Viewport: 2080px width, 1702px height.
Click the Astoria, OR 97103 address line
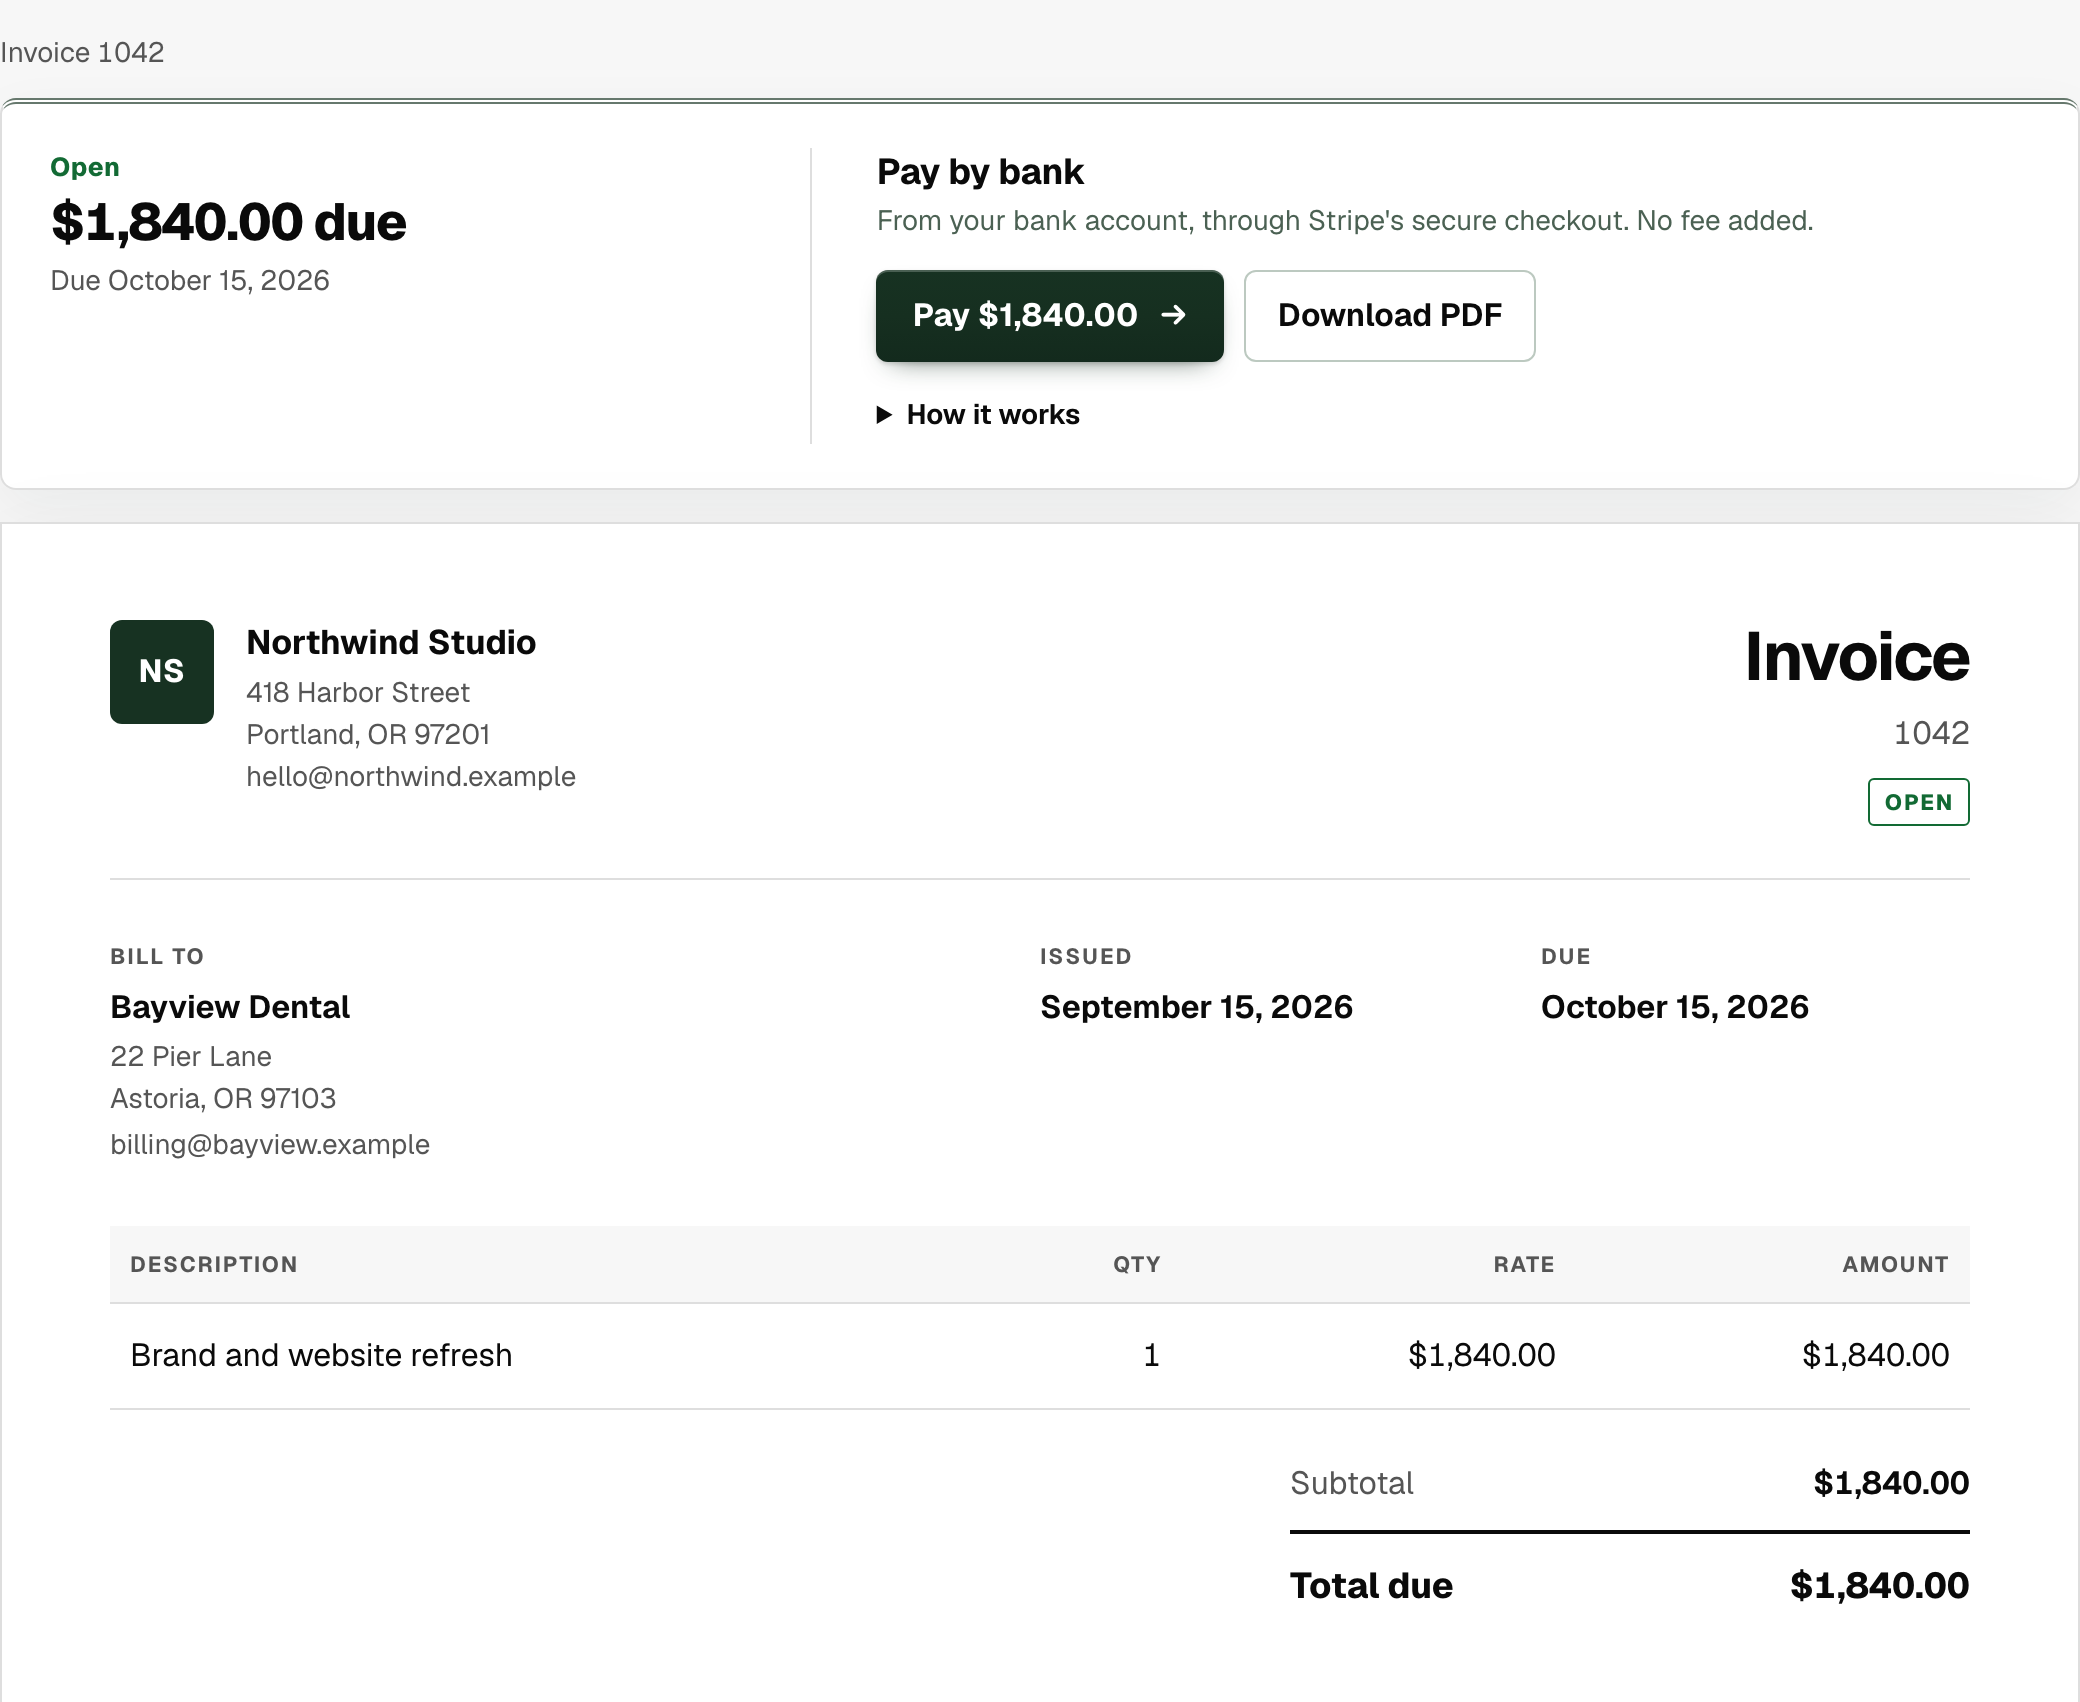coord(223,1099)
